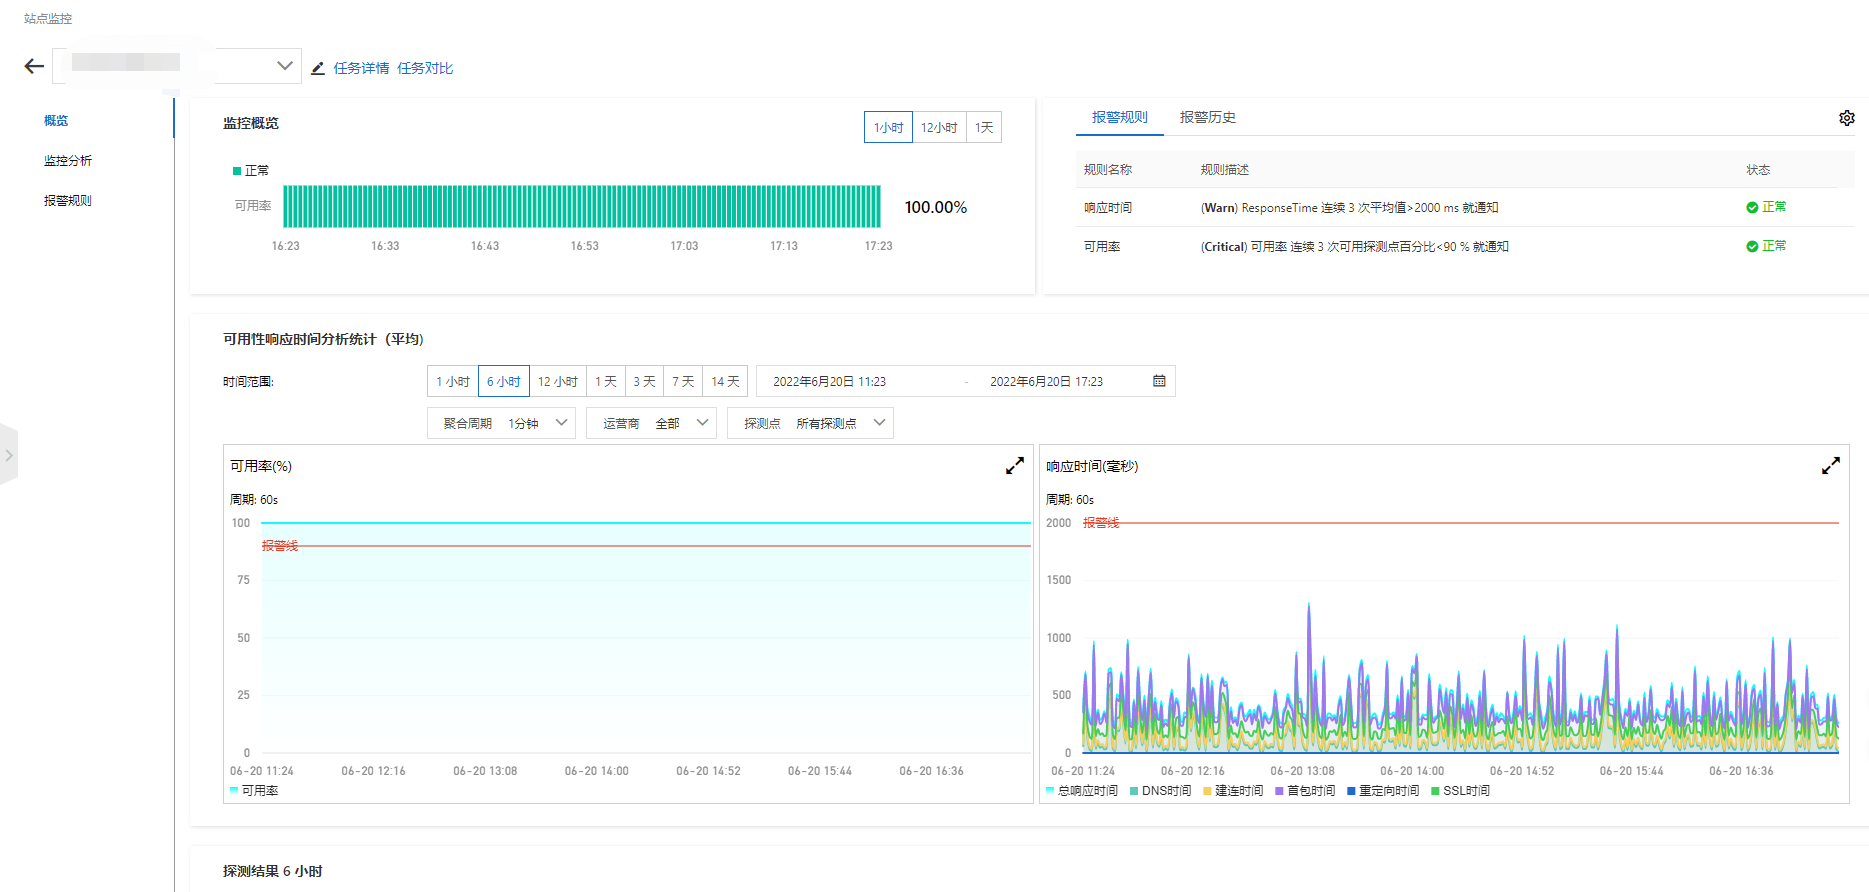
Task: Open alarm rules settings gear
Action: click(x=1846, y=118)
